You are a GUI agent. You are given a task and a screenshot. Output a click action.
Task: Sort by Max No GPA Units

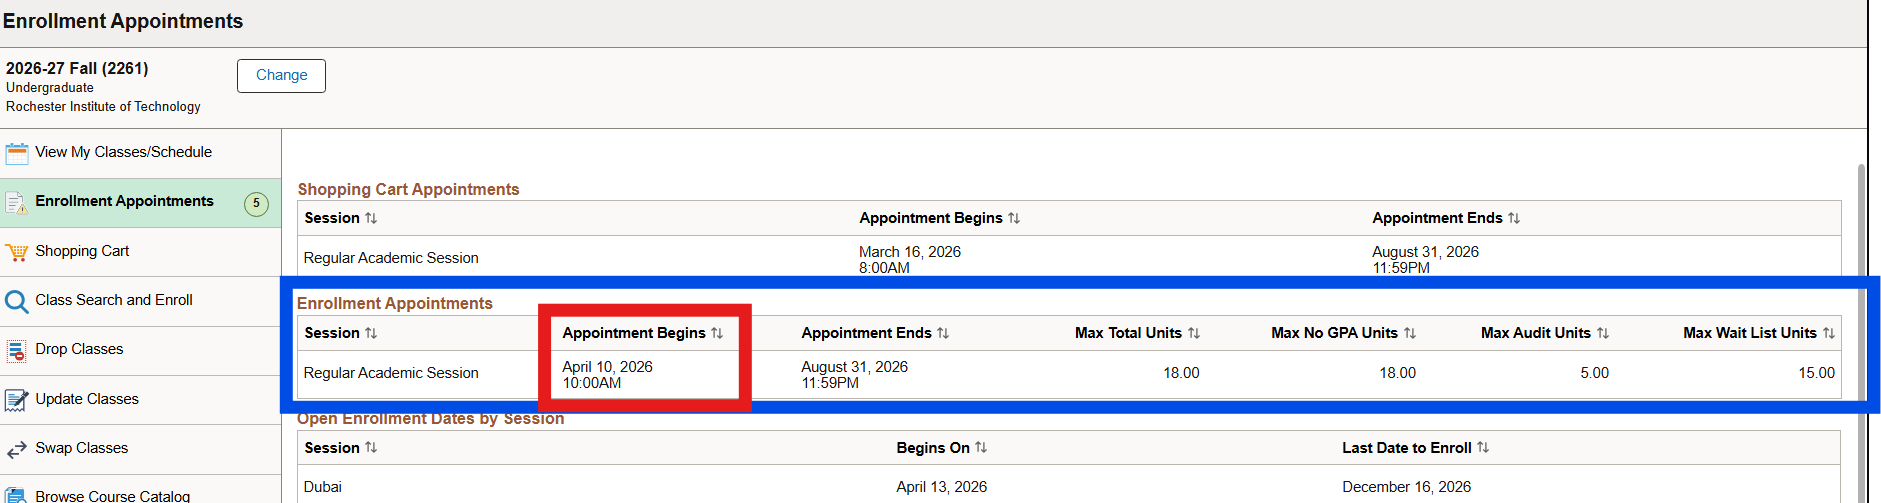[1410, 333]
